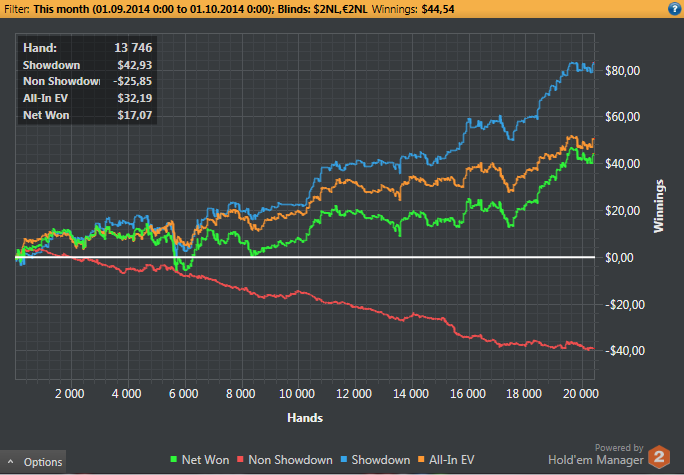Click the Net Won $17,07 row
684x475 pixels.
(x=87, y=116)
